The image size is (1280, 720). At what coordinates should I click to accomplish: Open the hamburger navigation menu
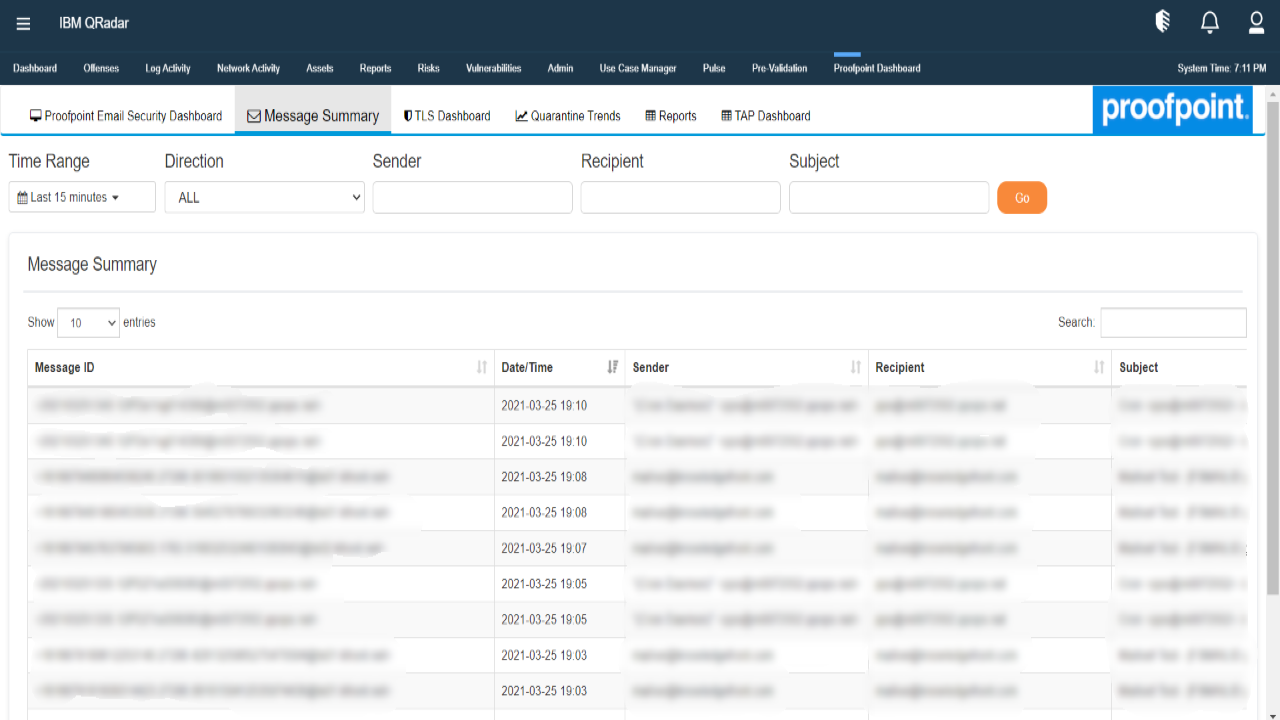point(23,24)
